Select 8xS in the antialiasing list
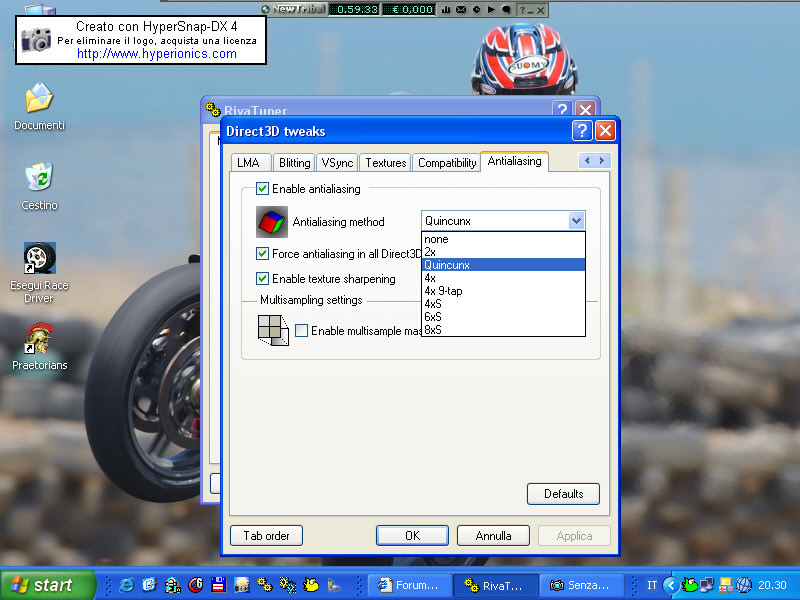Image resolution: width=800 pixels, height=600 pixels. tap(433, 329)
